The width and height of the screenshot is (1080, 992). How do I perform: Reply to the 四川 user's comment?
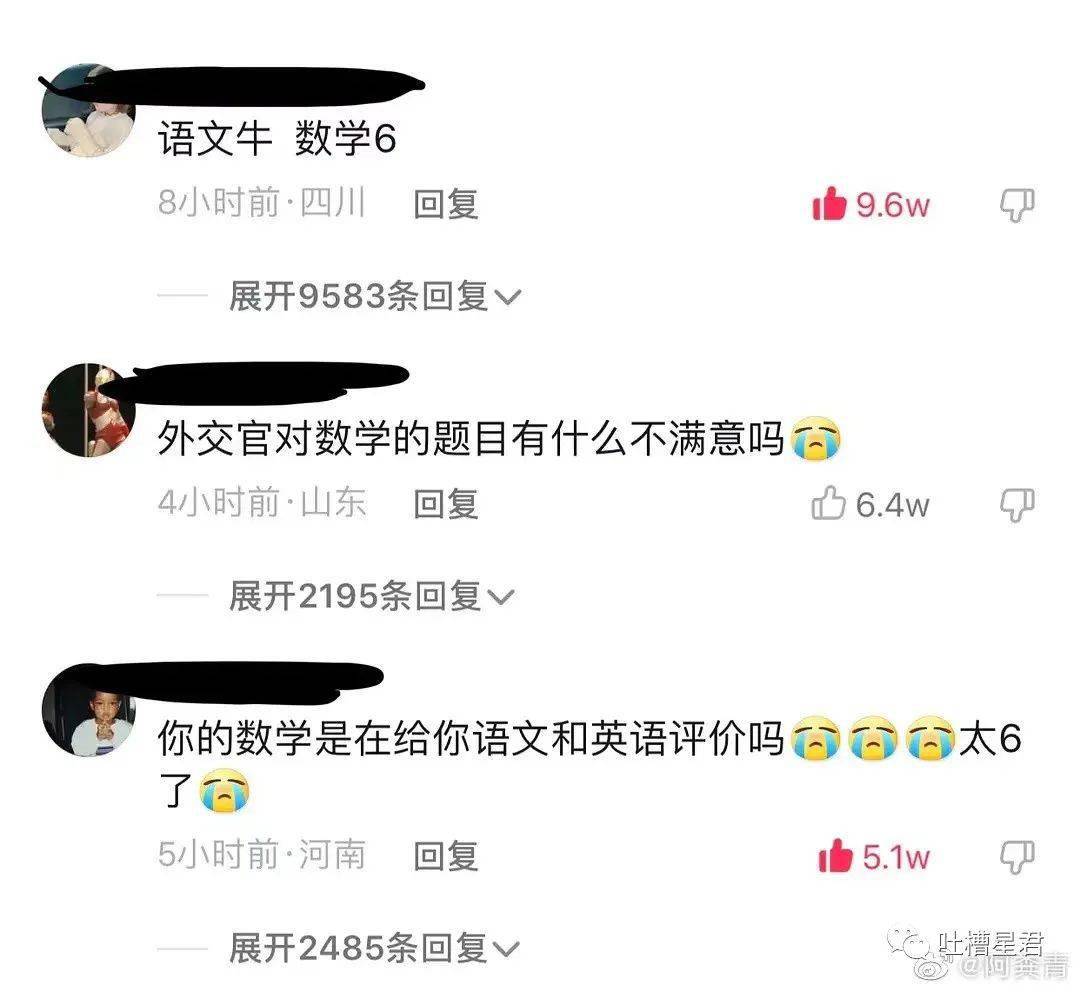coord(446,205)
